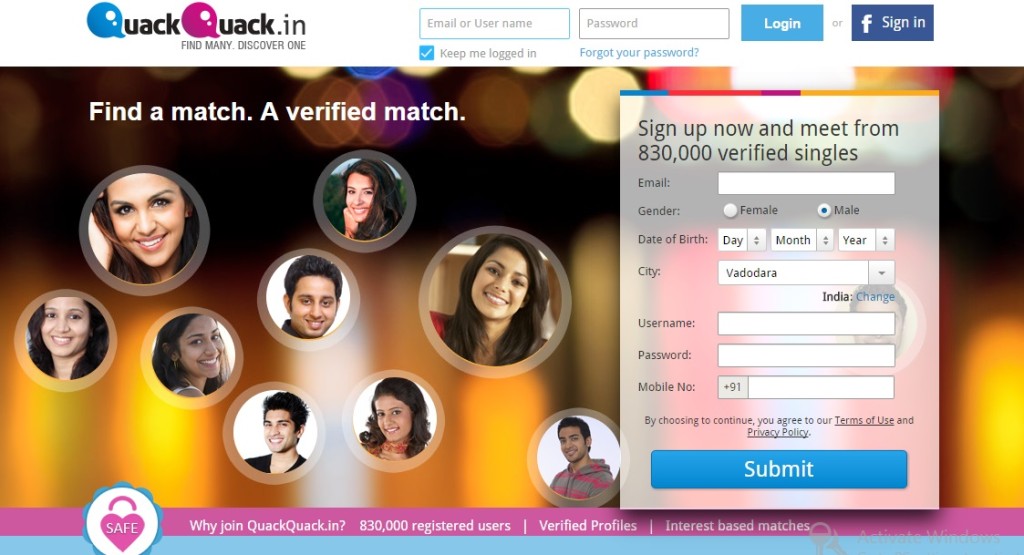The width and height of the screenshot is (1024, 555).
Task: Click the pink SAFE heart lock badge
Action: tap(122, 521)
